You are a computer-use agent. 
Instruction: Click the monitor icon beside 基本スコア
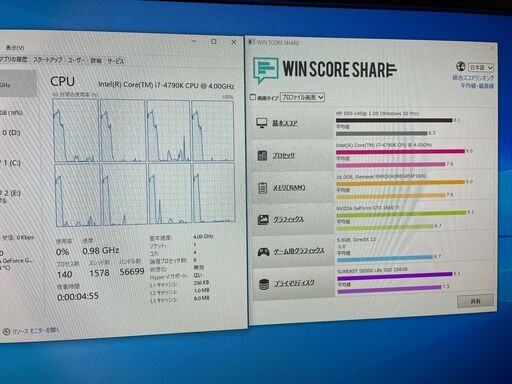tap(262, 123)
